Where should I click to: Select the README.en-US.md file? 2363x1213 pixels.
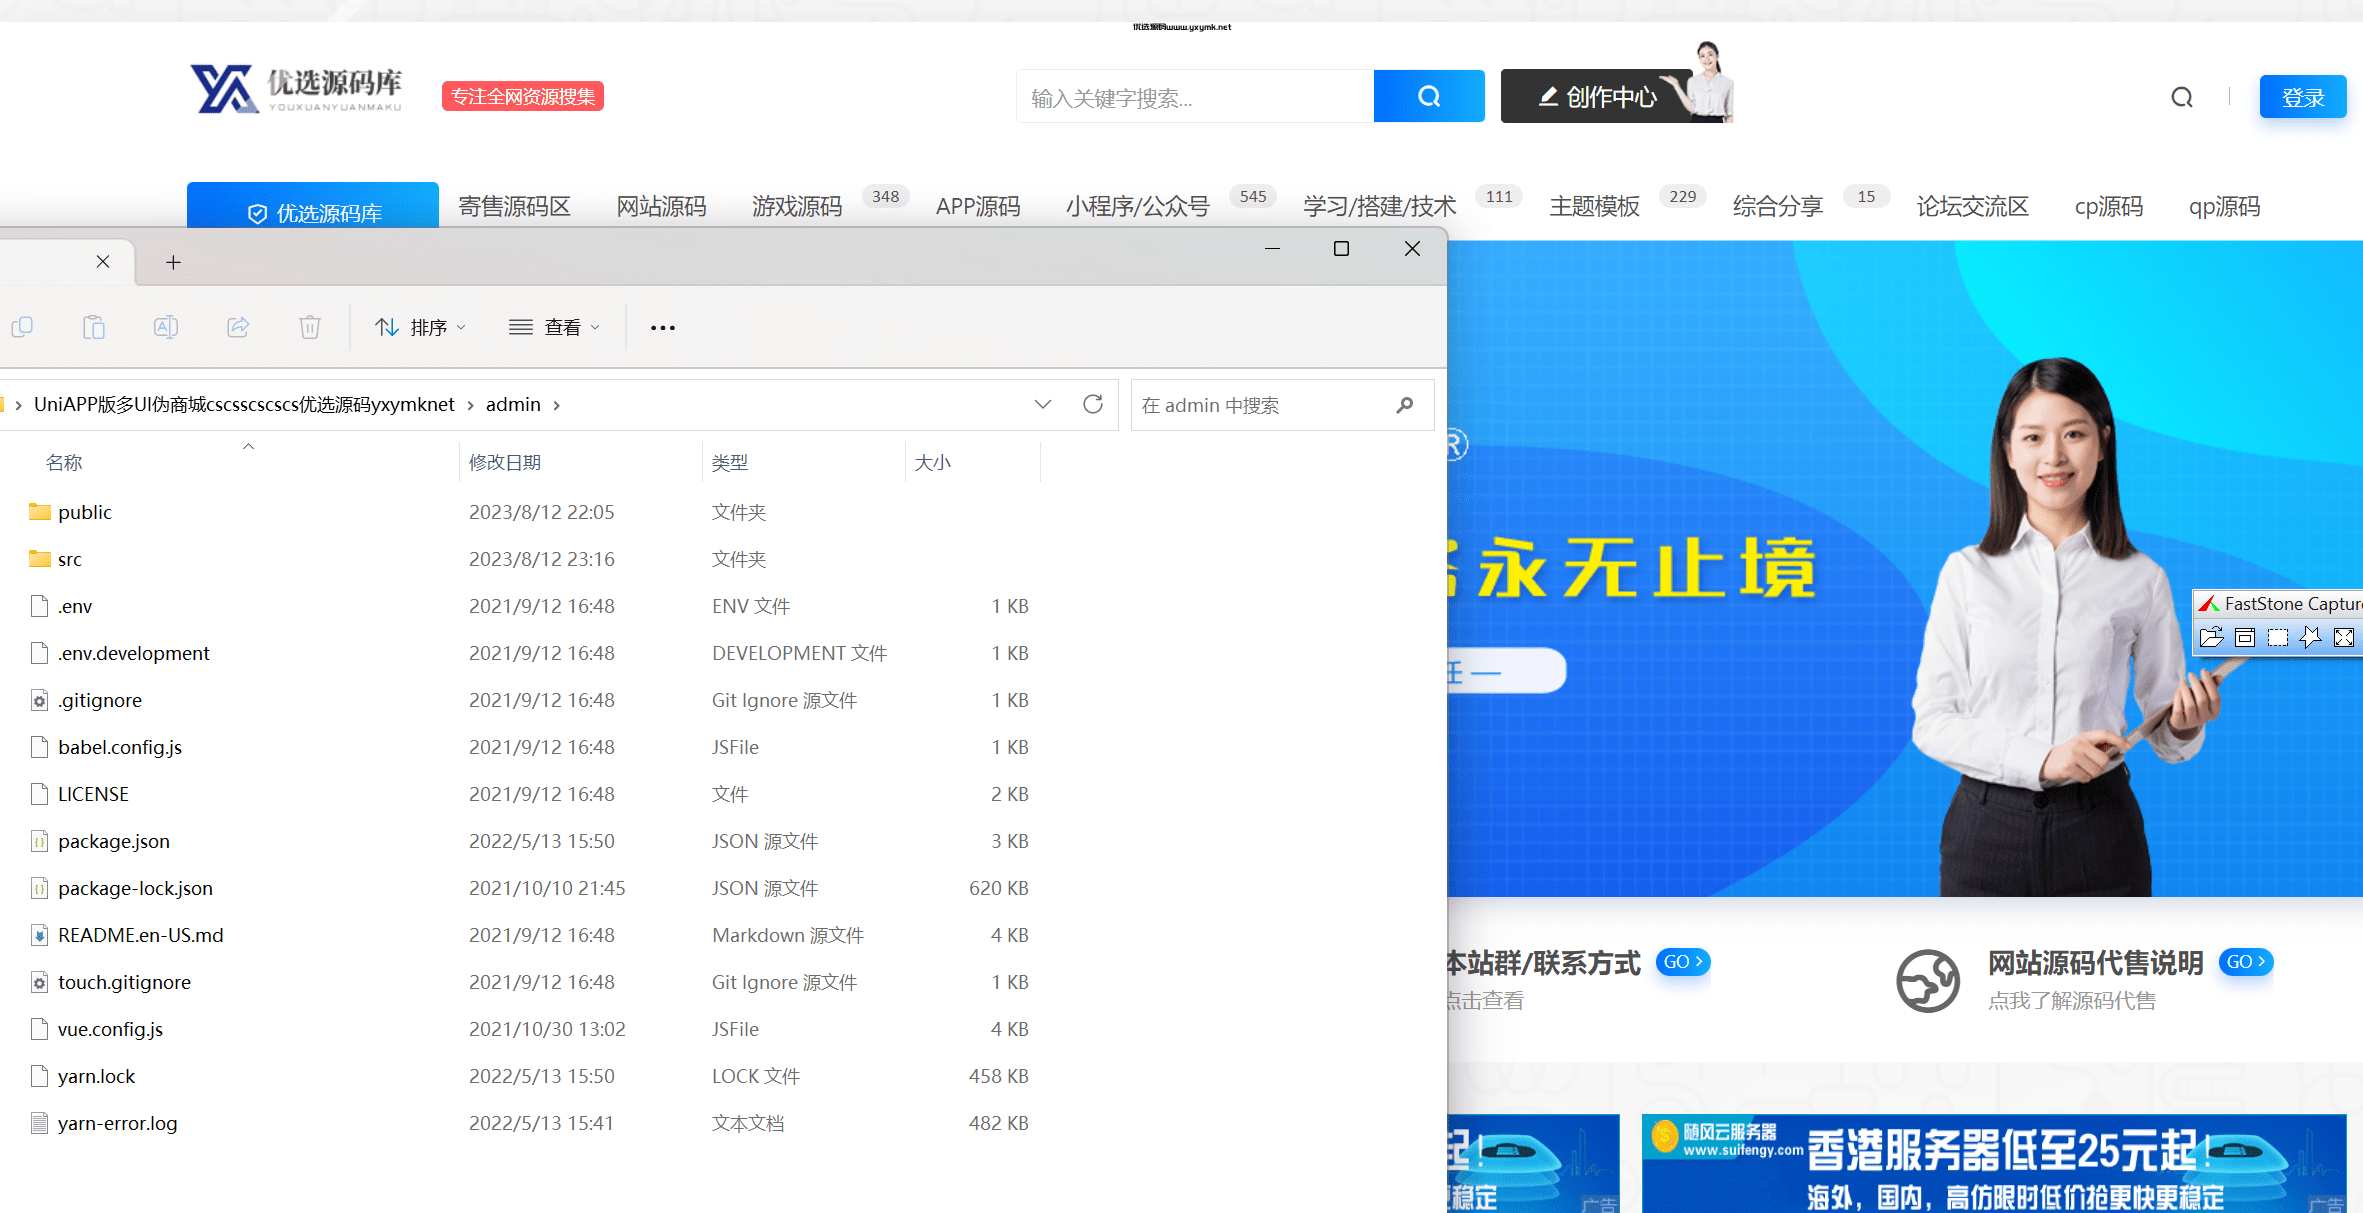coord(140,935)
